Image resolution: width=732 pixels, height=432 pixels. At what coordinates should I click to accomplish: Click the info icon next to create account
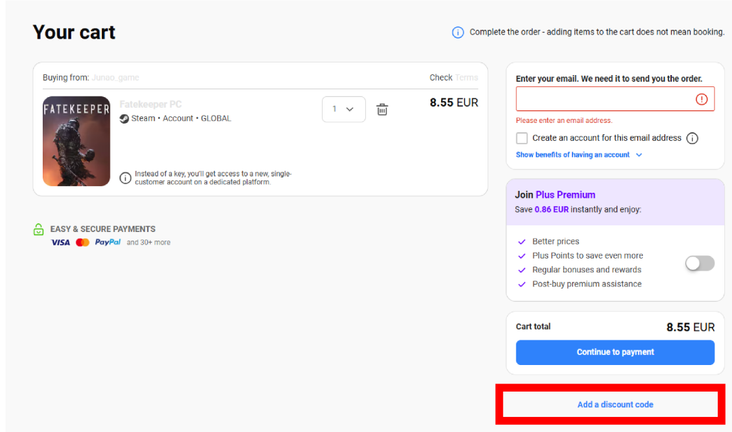tap(692, 138)
